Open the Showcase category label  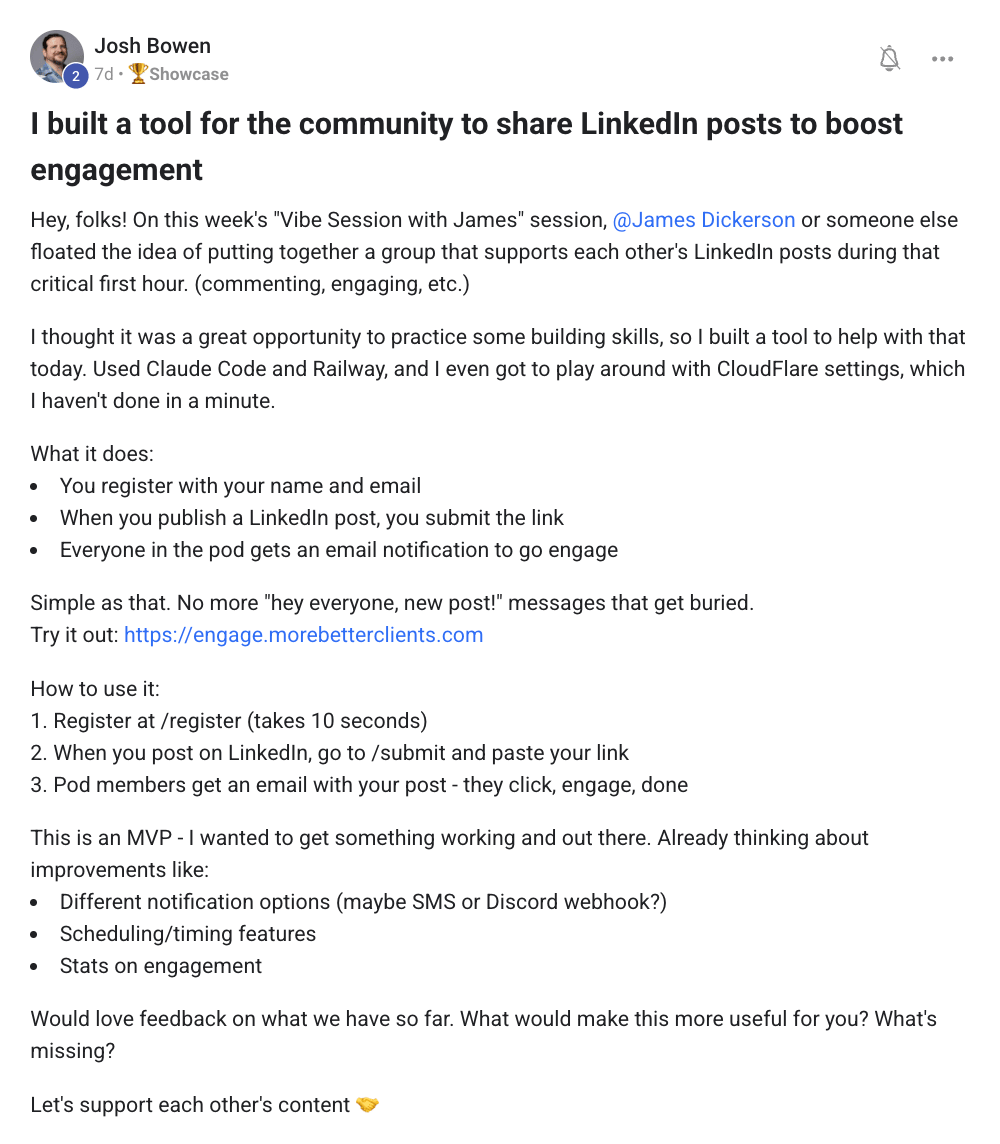[189, 74]
